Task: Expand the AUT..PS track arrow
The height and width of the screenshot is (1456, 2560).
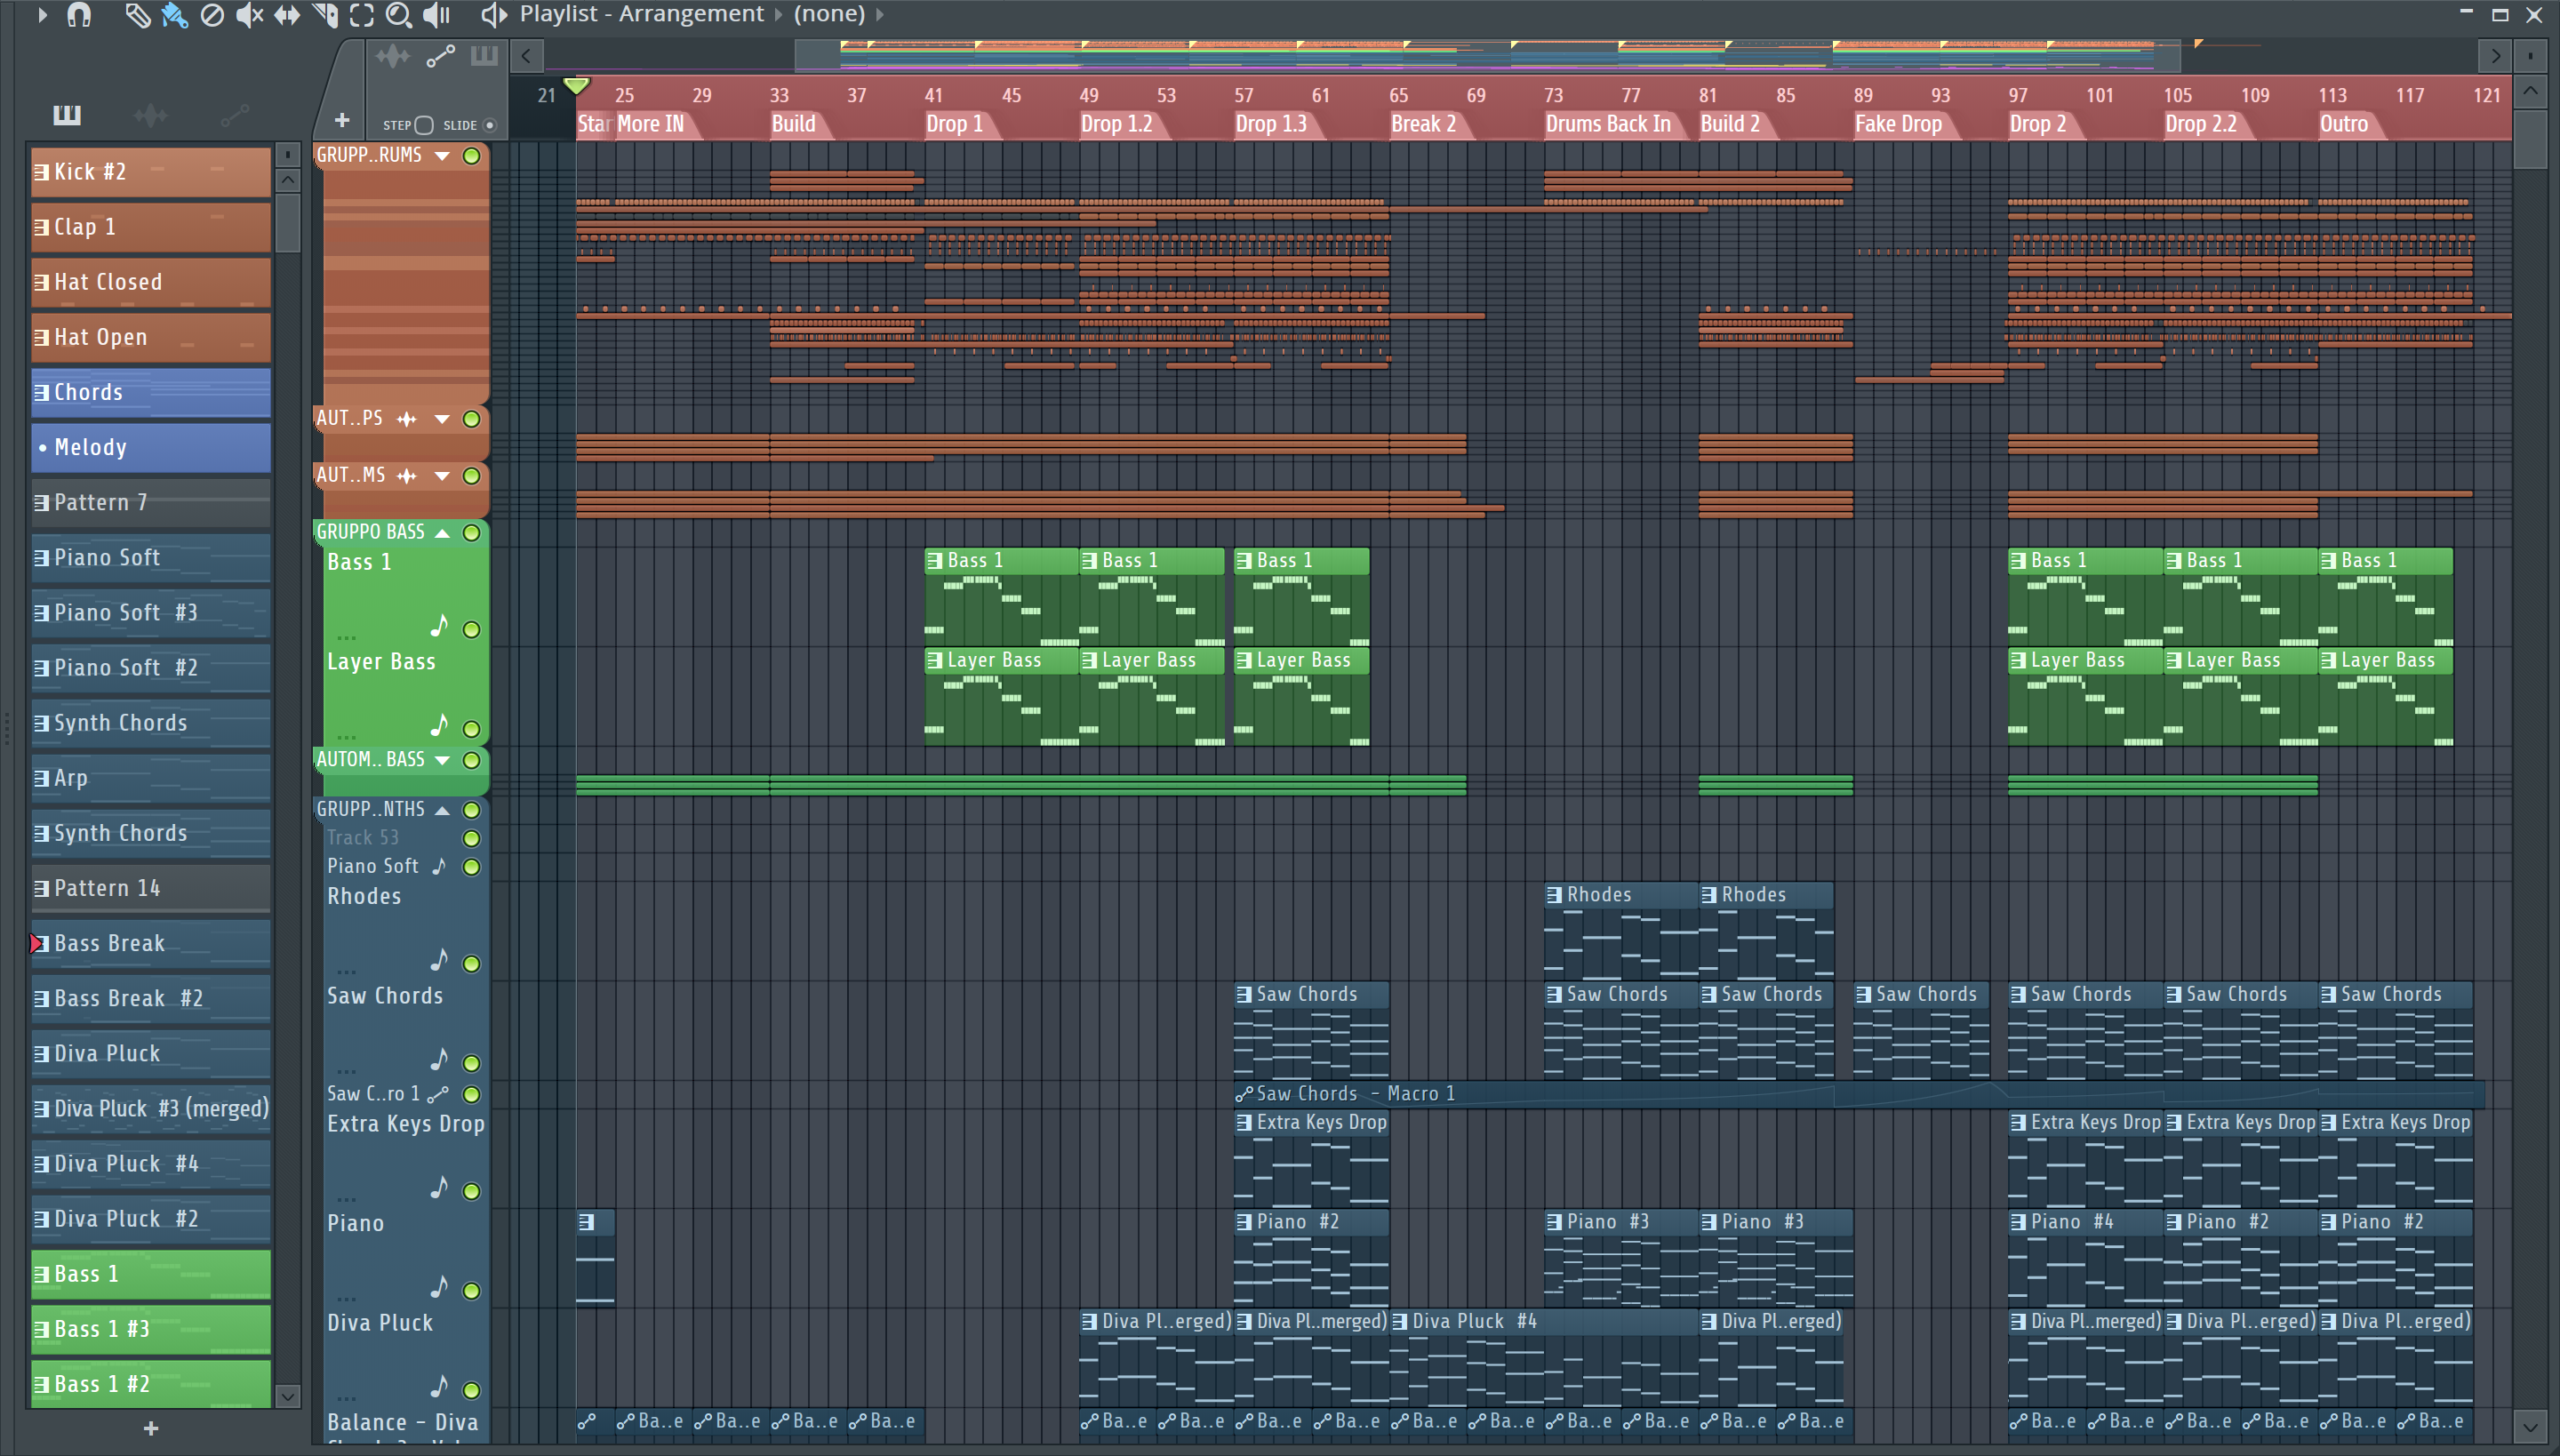Action: pyautogui.click(x=442, y=419)
